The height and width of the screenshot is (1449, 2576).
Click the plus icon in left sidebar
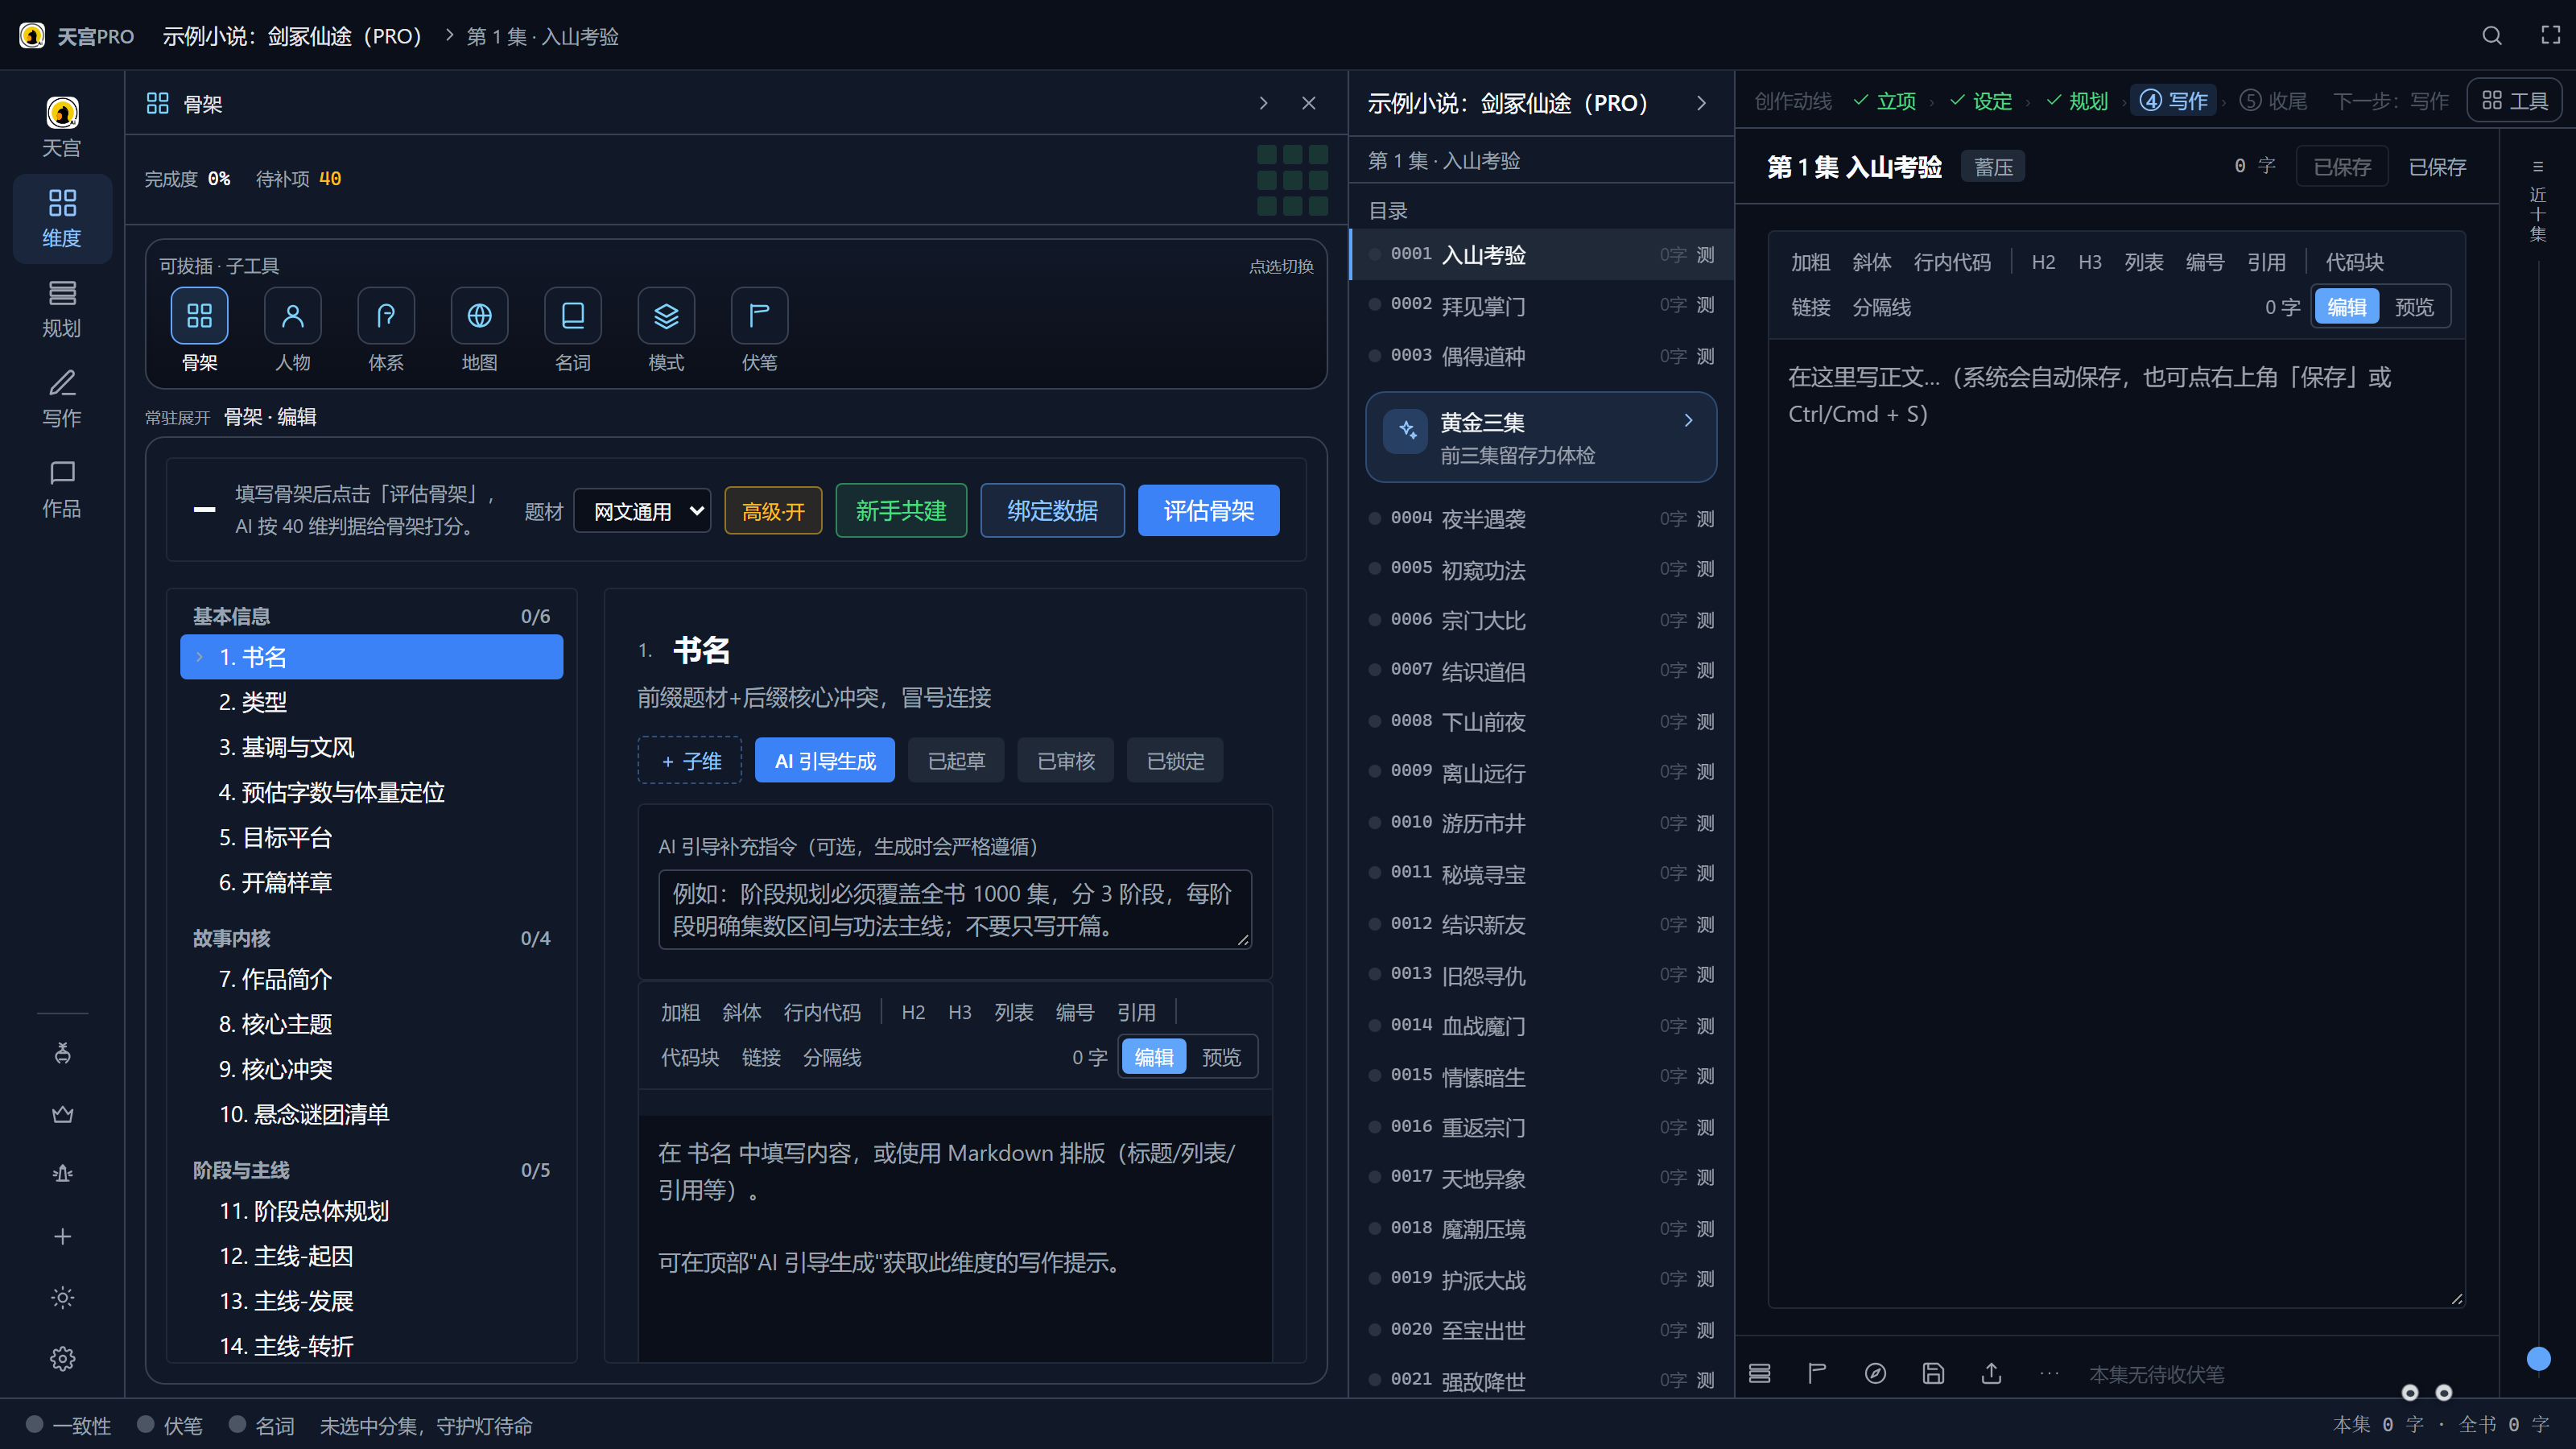[x=62, y=1236]
